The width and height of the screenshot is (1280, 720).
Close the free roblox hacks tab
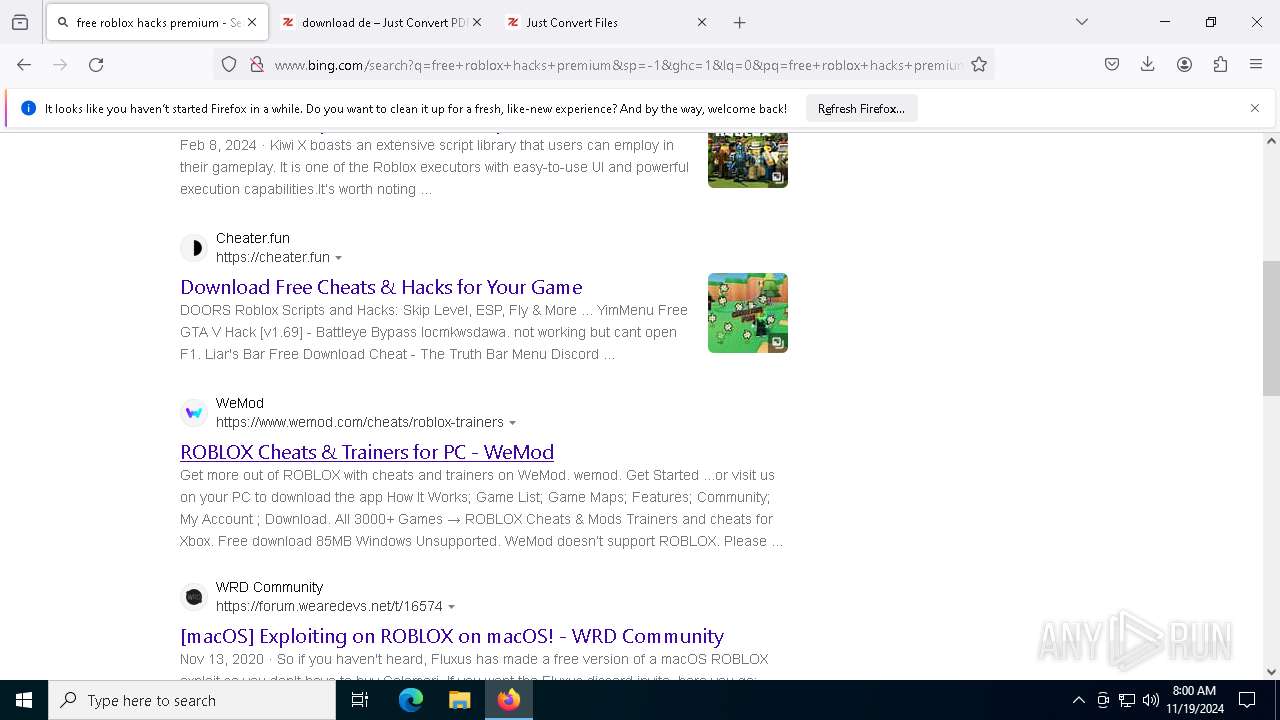point(252,22)
